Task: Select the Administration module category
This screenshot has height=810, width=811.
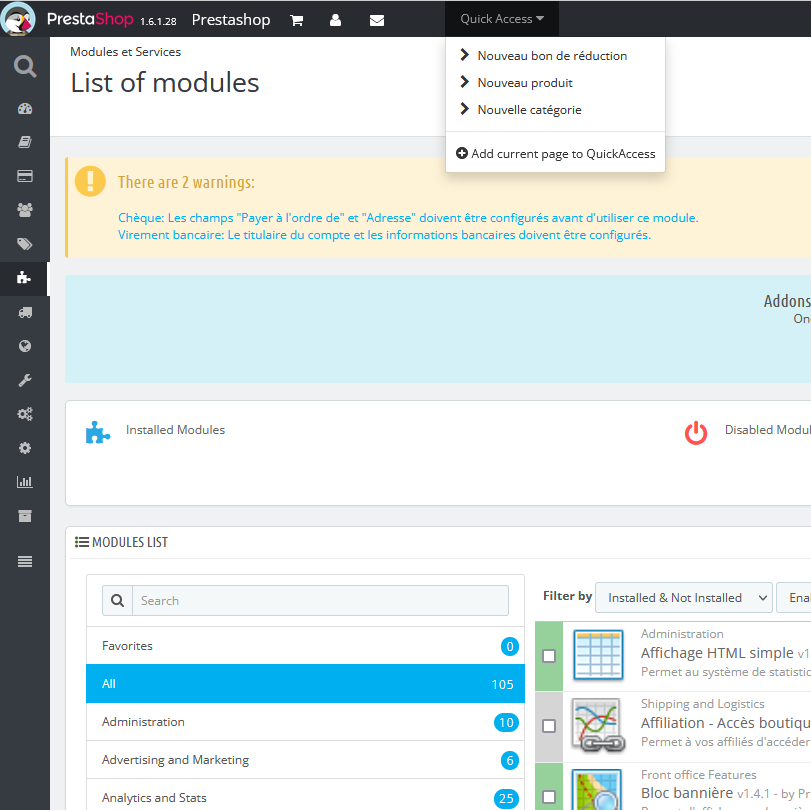Action: [x=305, y=722]
